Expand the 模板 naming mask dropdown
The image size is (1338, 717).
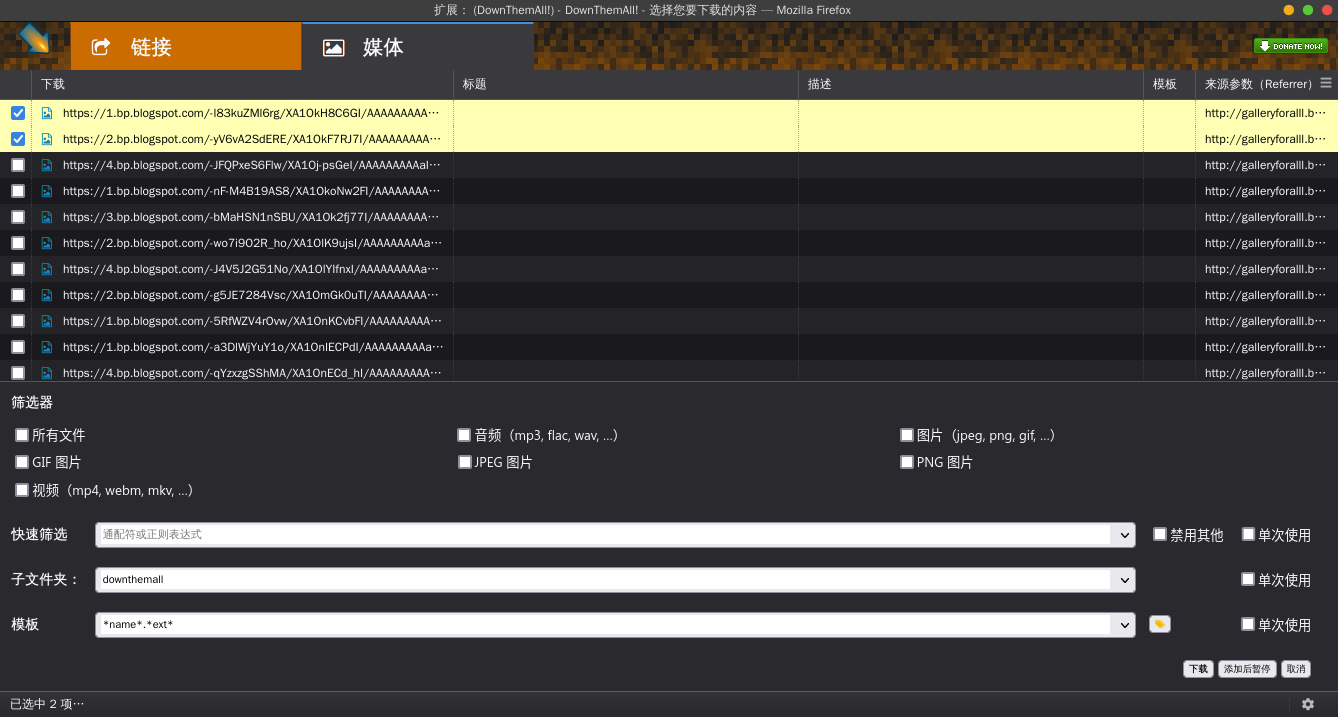[1124, 625]
